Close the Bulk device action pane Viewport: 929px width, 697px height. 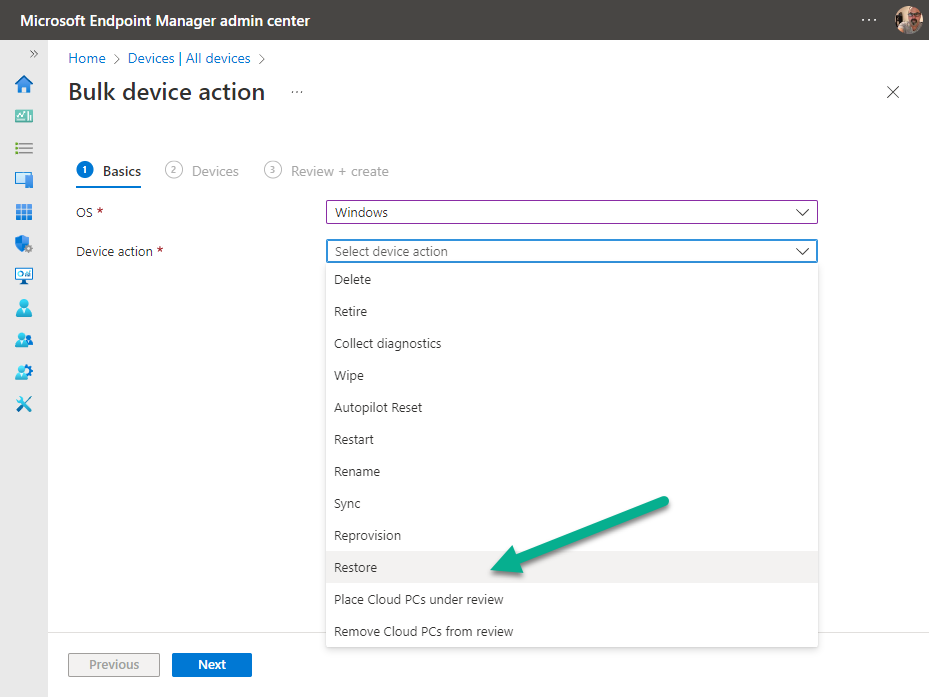pyautogui.click(x=892, y=92)
